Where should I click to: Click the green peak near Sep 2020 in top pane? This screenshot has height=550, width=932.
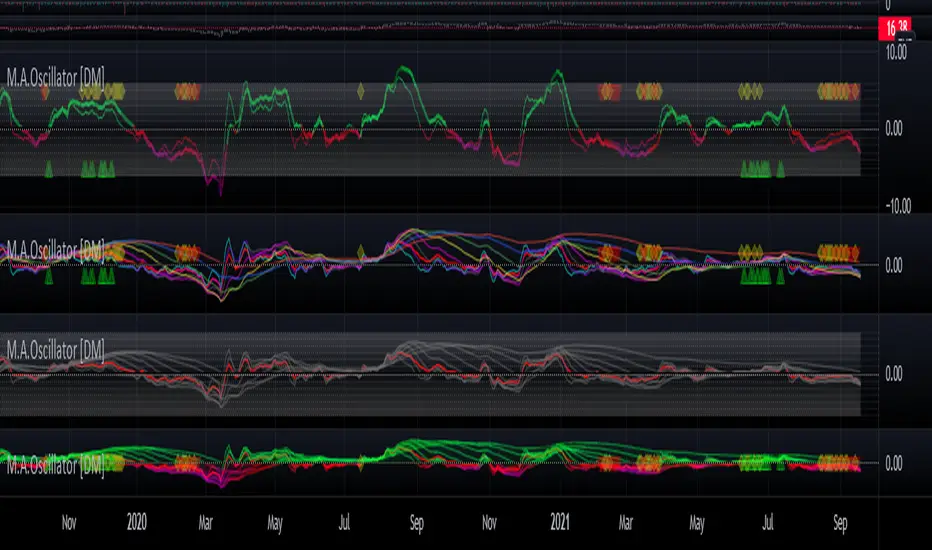pyautogui.click(x=403, y=70)
